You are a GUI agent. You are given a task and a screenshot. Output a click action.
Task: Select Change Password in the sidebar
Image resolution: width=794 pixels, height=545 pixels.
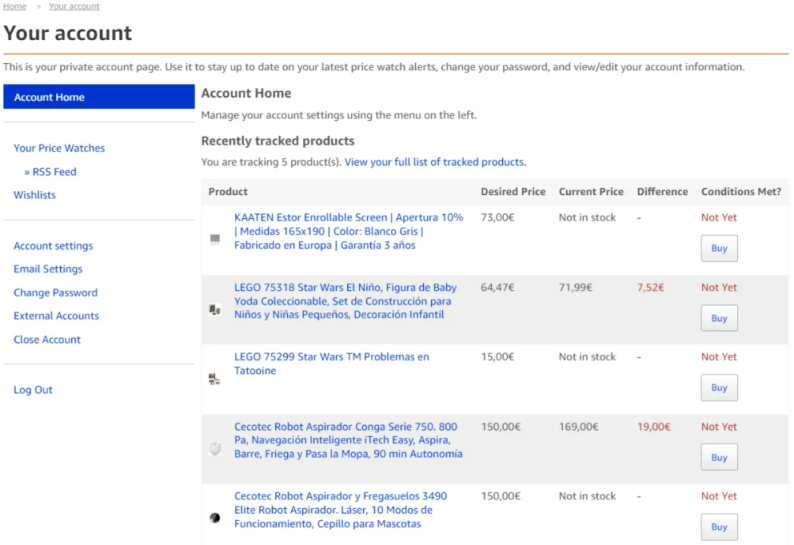click(x=55, y=293)
